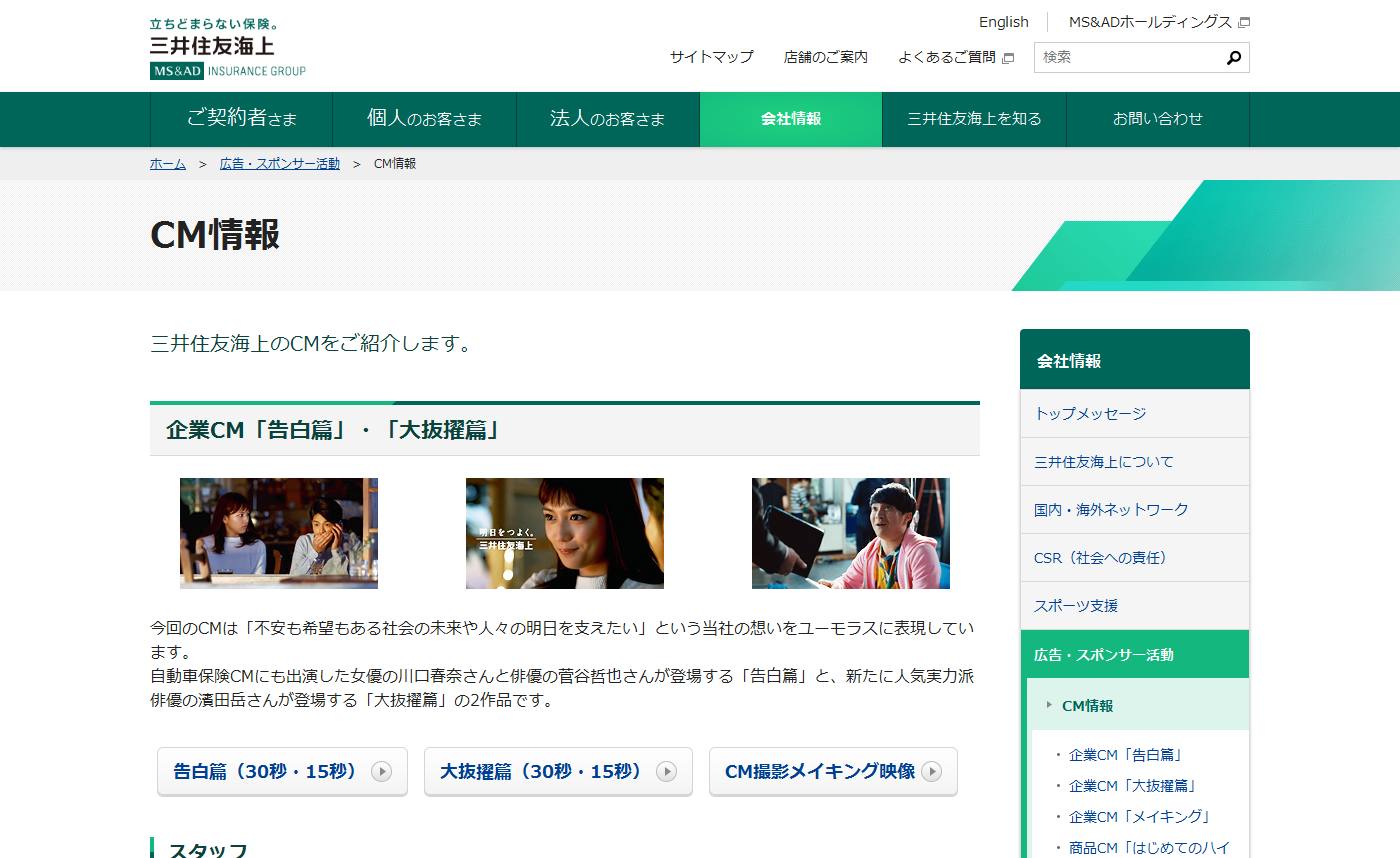This screenshot has width=1400, height=858.
Task: Open 国内・海外ネットワーク in sidebar
Action: click(1135, 509)
